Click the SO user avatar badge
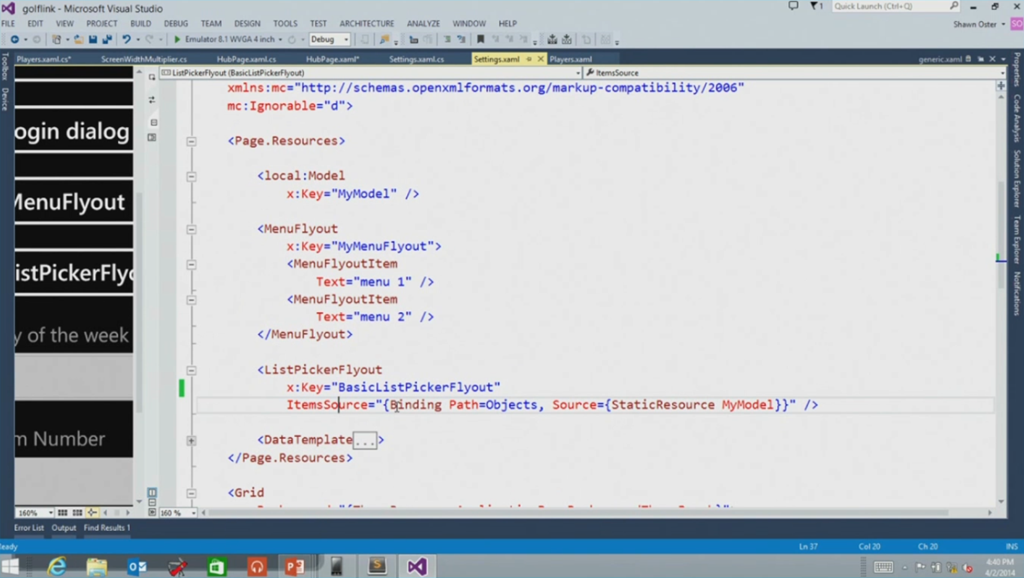Screen dimensions: 1024x578 point(1016,24)
